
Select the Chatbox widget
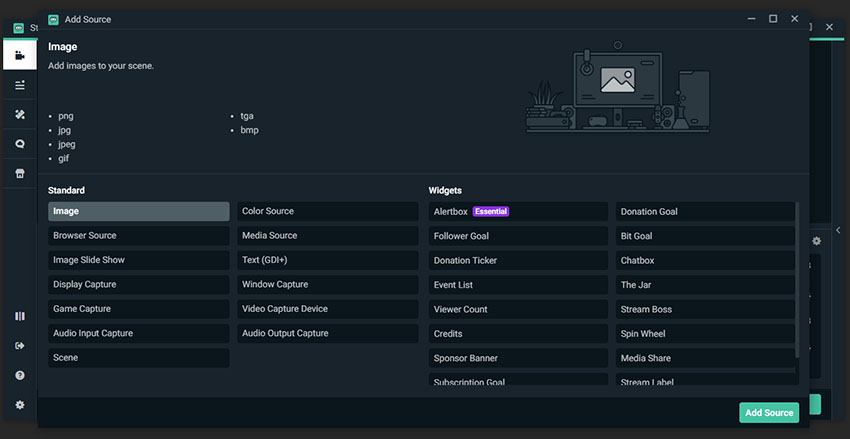[705, 260]
